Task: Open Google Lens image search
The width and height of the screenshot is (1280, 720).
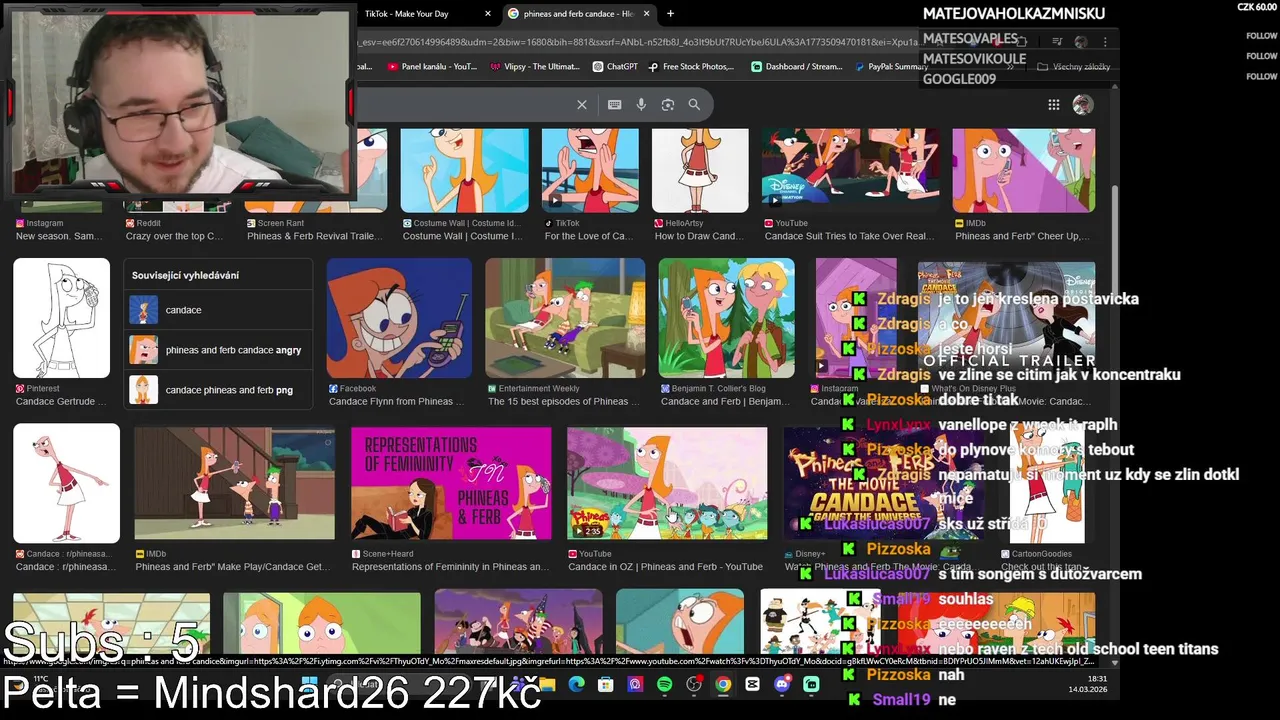Action: (x=668, y=105)
